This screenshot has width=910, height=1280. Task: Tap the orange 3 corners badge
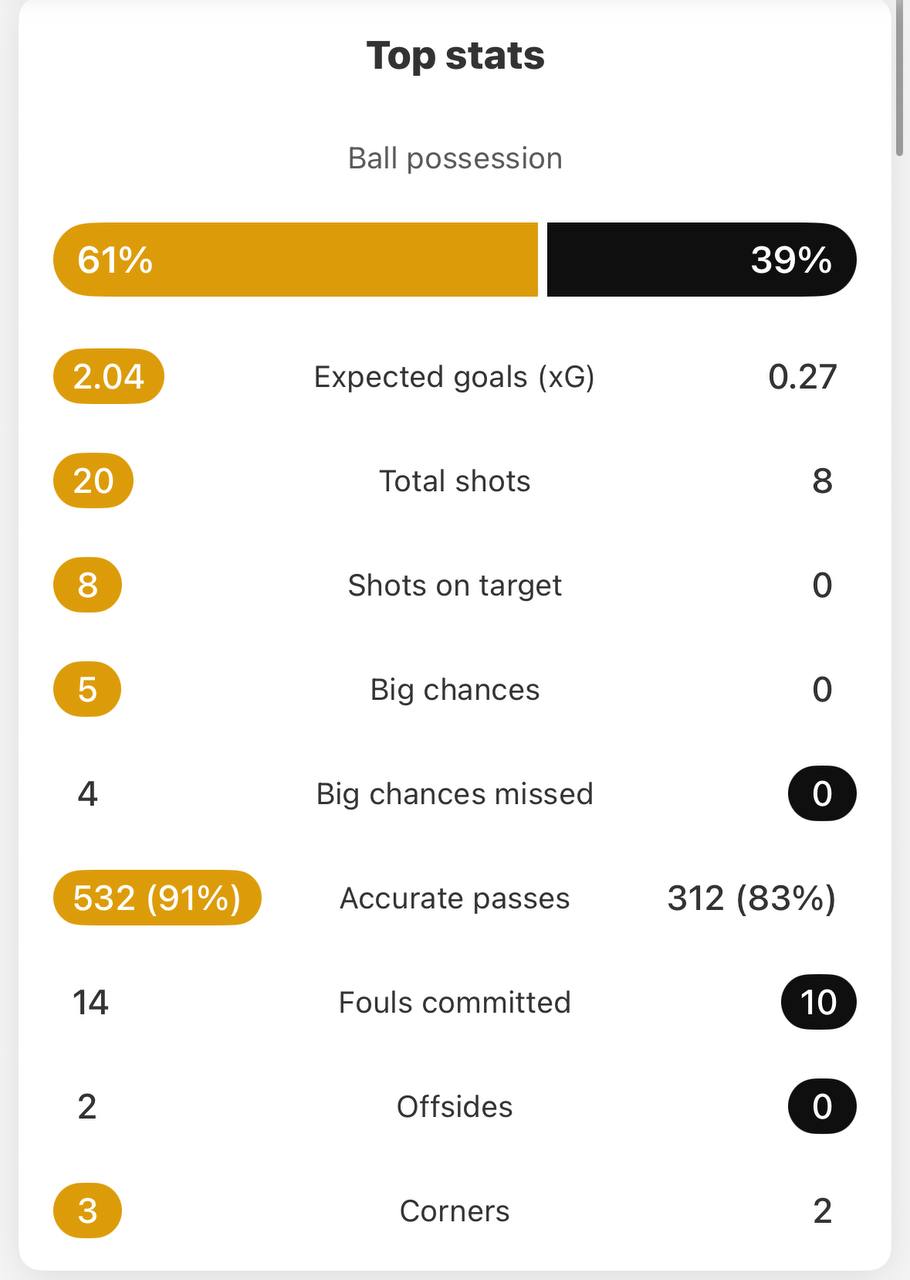(x=87, y=1211)
